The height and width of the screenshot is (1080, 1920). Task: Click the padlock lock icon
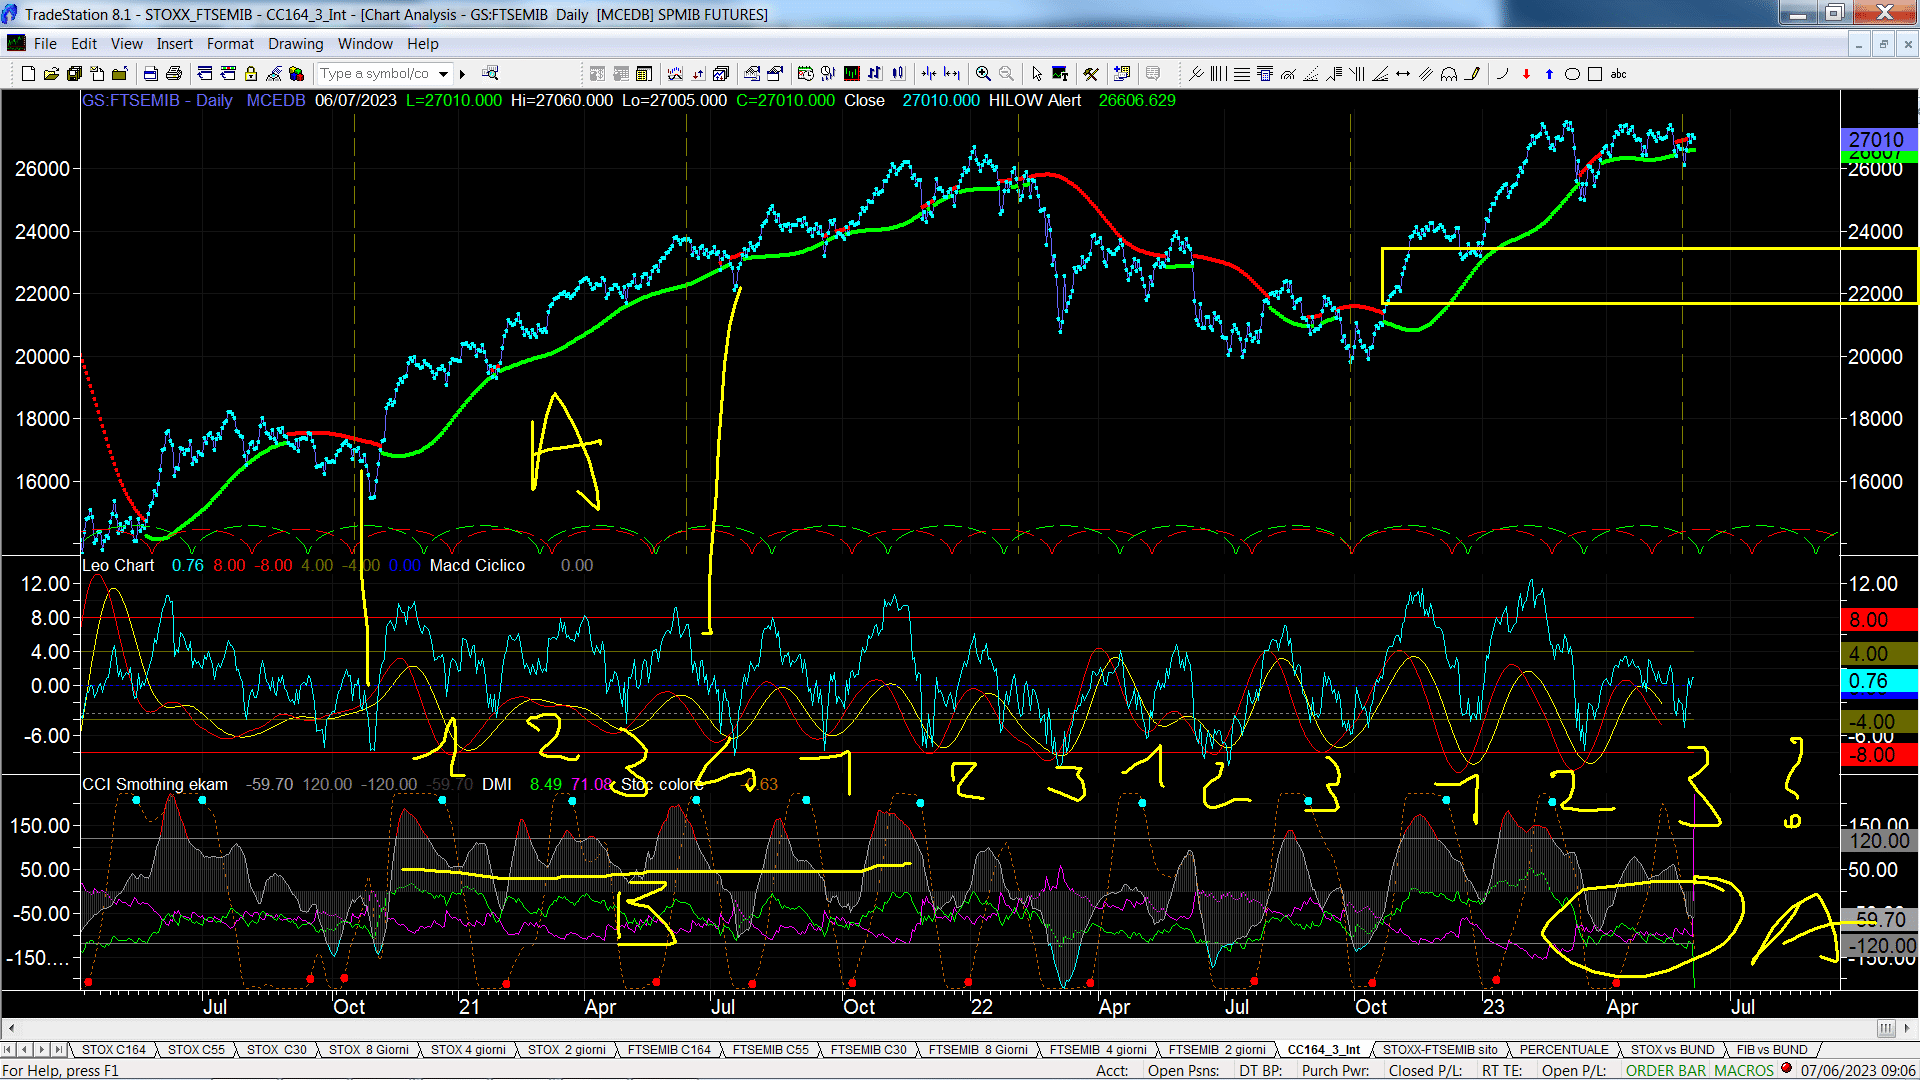coord(251,74)
